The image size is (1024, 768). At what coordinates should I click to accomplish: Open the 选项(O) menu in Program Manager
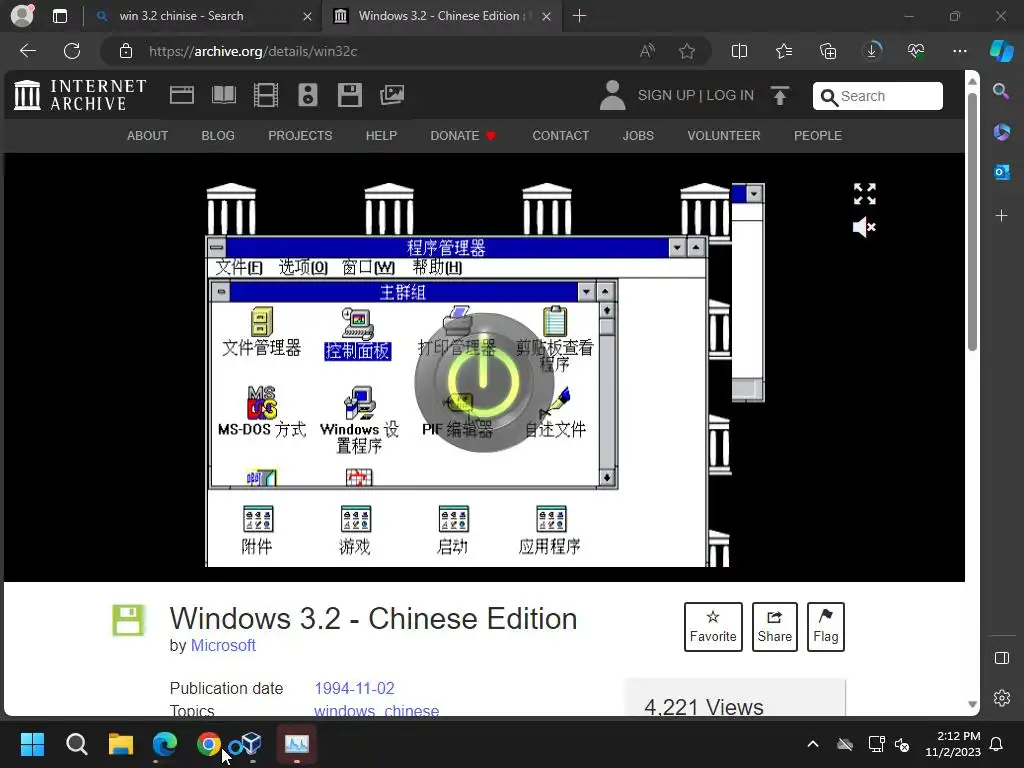[303, 268]
